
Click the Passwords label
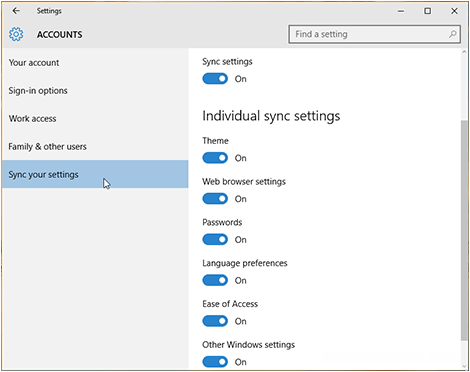pyautogui.click(x=222, y=222)
